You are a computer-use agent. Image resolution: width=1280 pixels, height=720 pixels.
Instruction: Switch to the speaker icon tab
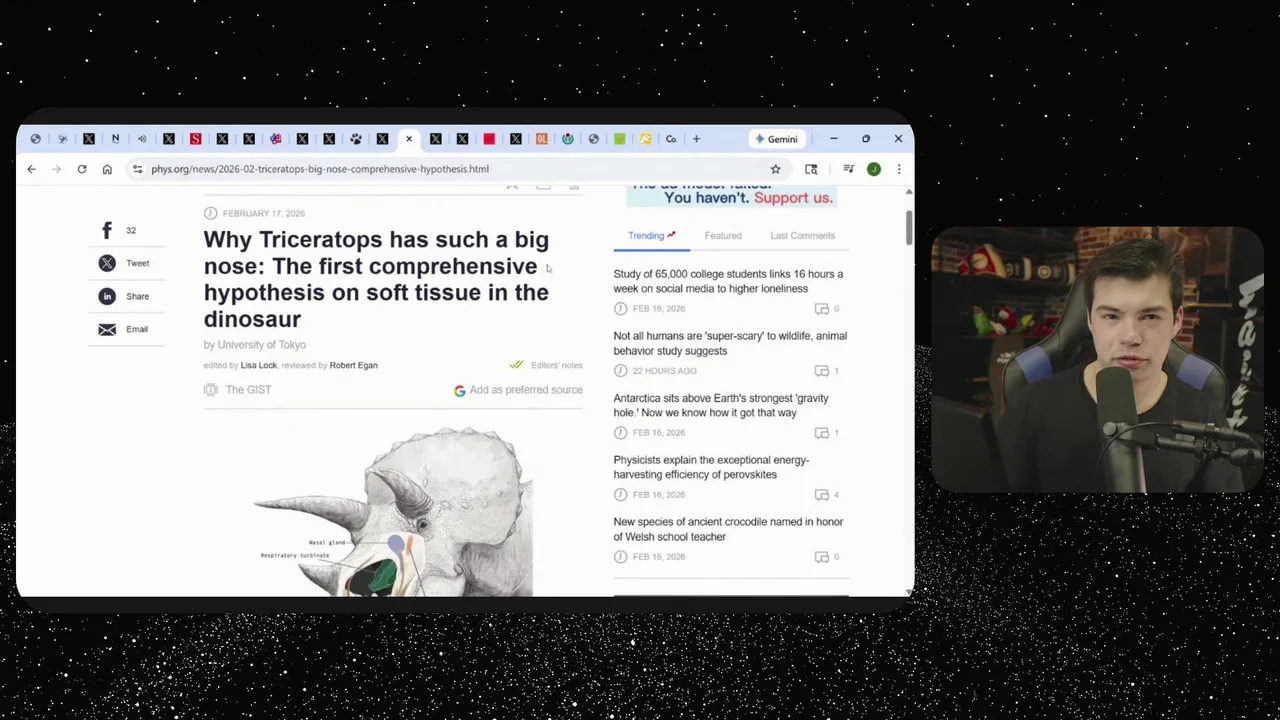click(x=142, y=139)
